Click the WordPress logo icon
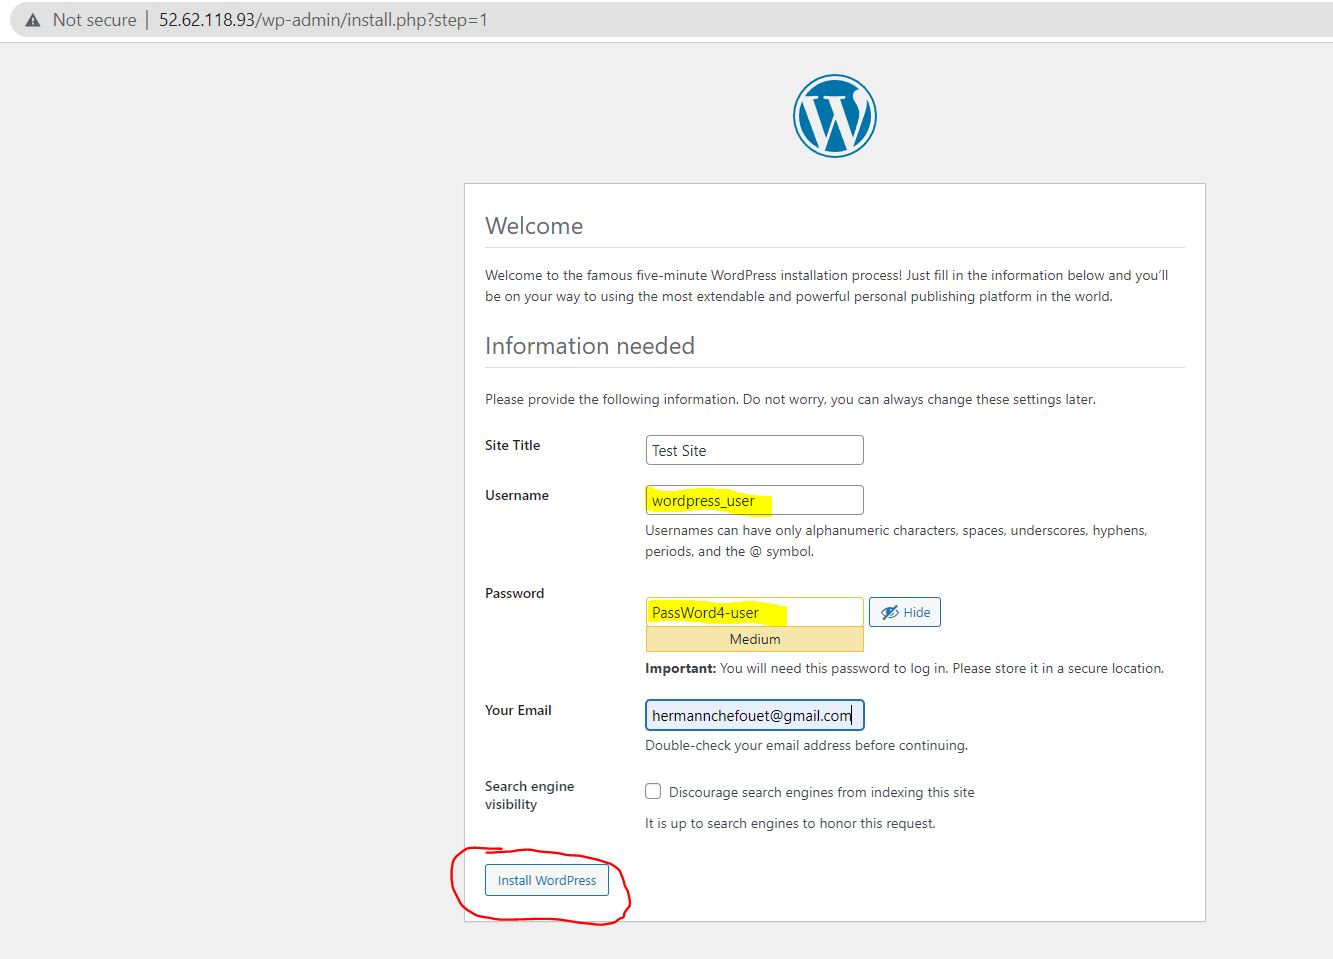Image resolution: width=1333 pixels, height=959 pixels. point(835,116)
